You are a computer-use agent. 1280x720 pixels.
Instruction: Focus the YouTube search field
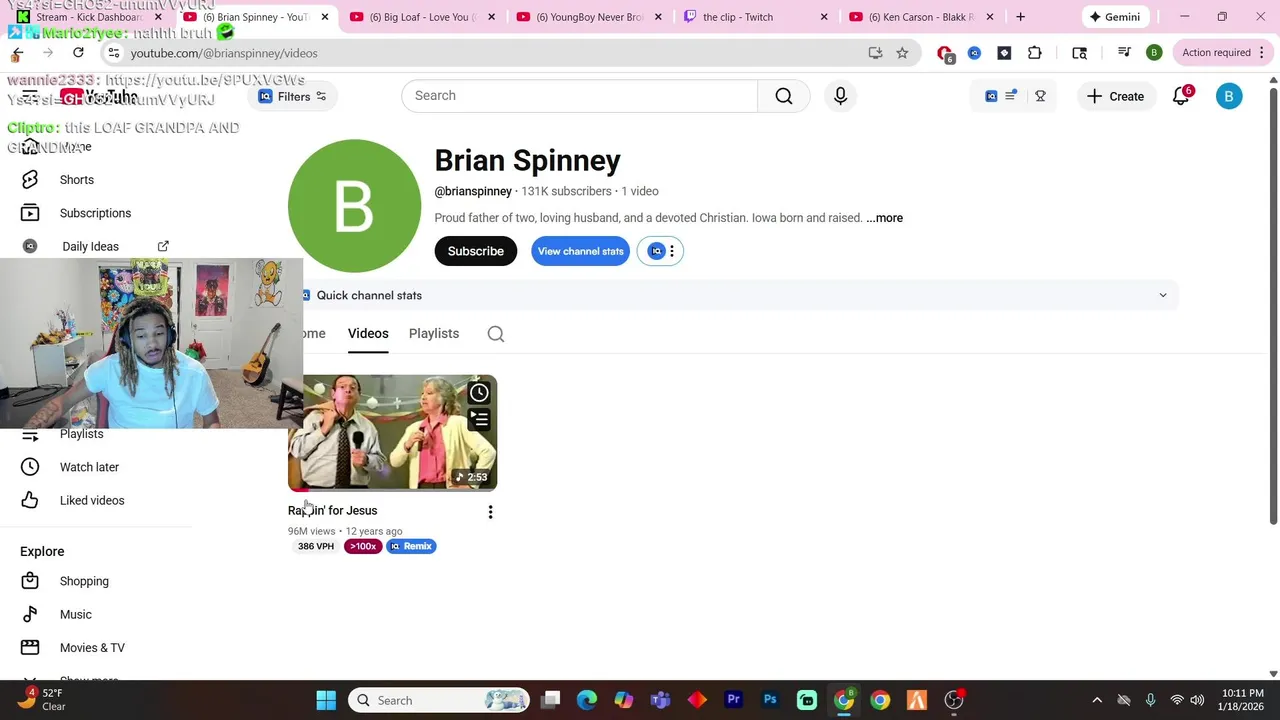pos(580,96)
